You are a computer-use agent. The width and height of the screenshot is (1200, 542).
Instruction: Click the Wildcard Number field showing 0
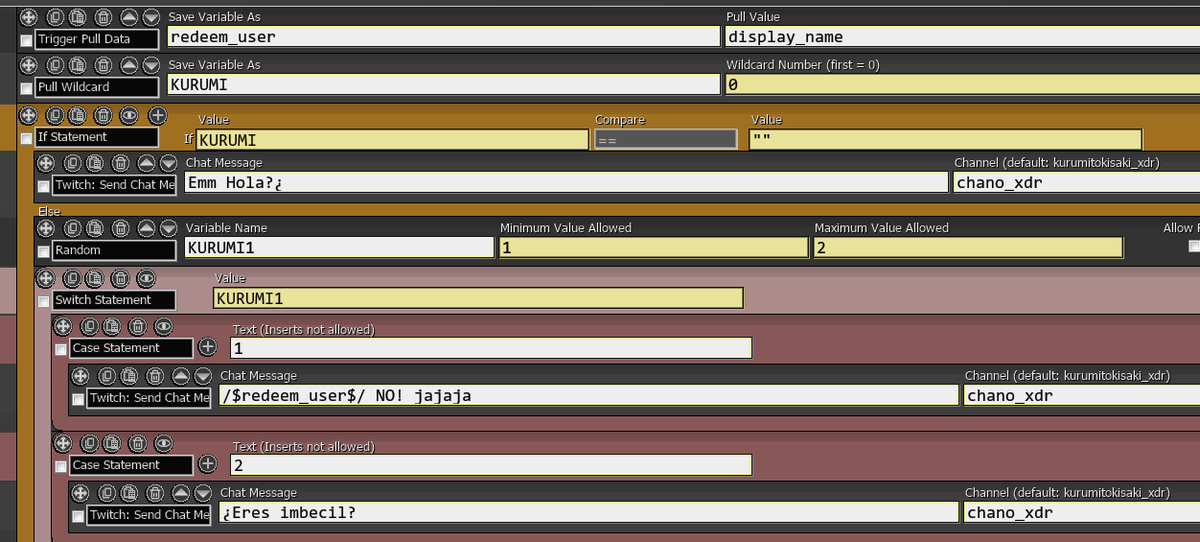click(962, 84)
